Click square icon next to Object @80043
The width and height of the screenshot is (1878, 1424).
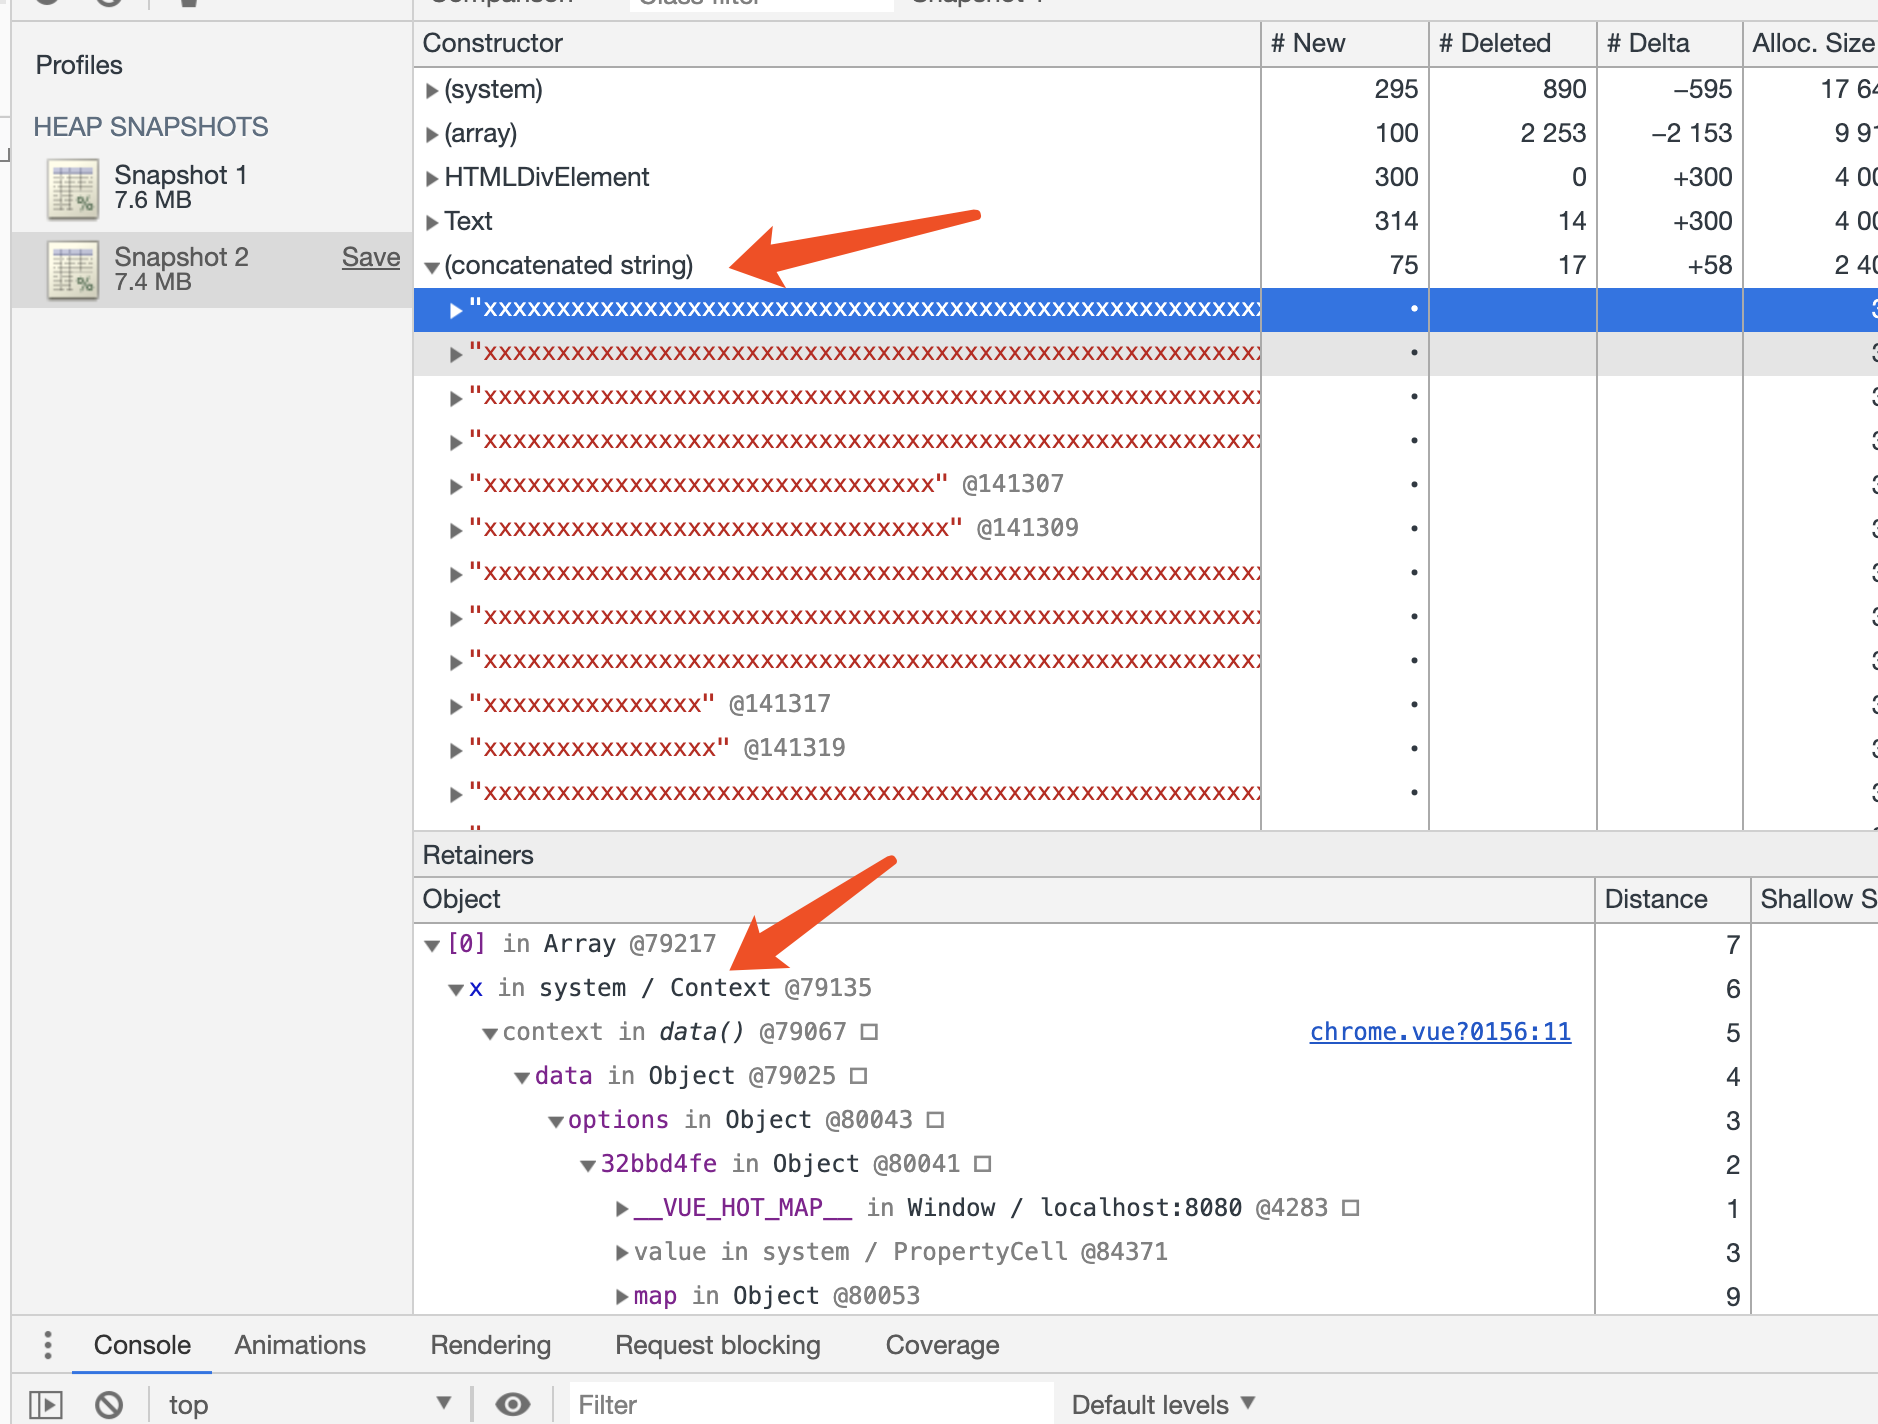(935, 1120)
